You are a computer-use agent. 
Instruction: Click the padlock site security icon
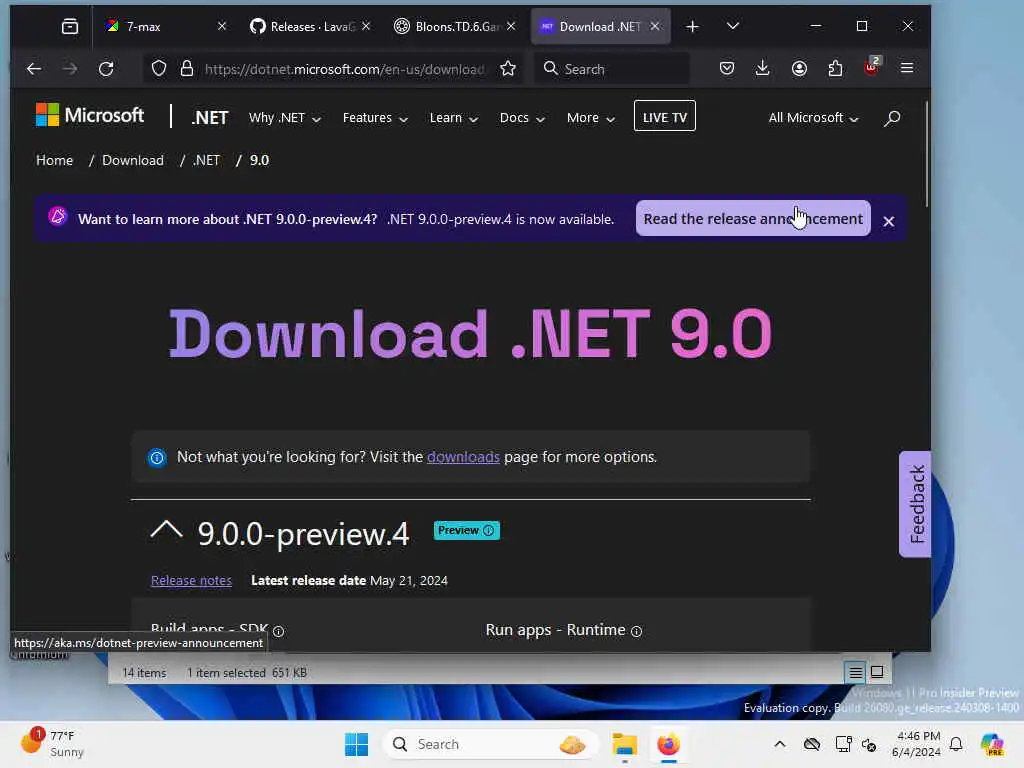pyautogui.click(x=187, y=69)
